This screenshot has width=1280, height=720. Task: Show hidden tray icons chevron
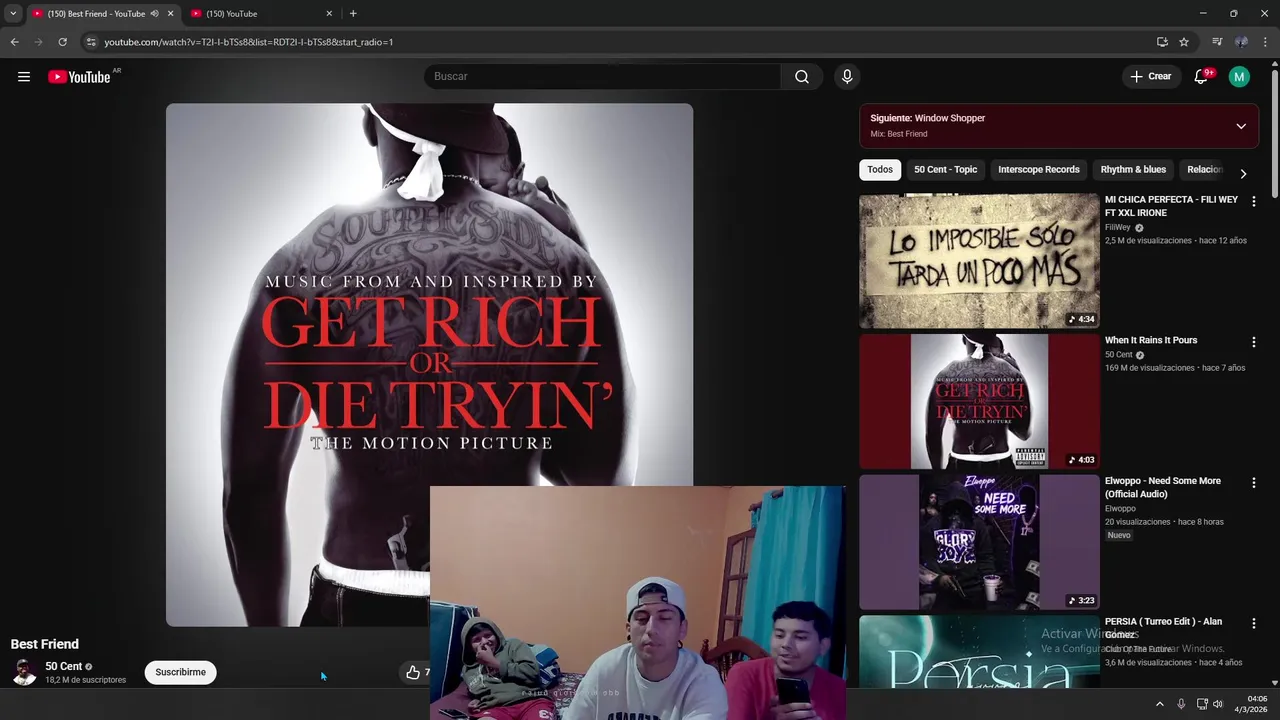pos(1160,704)
